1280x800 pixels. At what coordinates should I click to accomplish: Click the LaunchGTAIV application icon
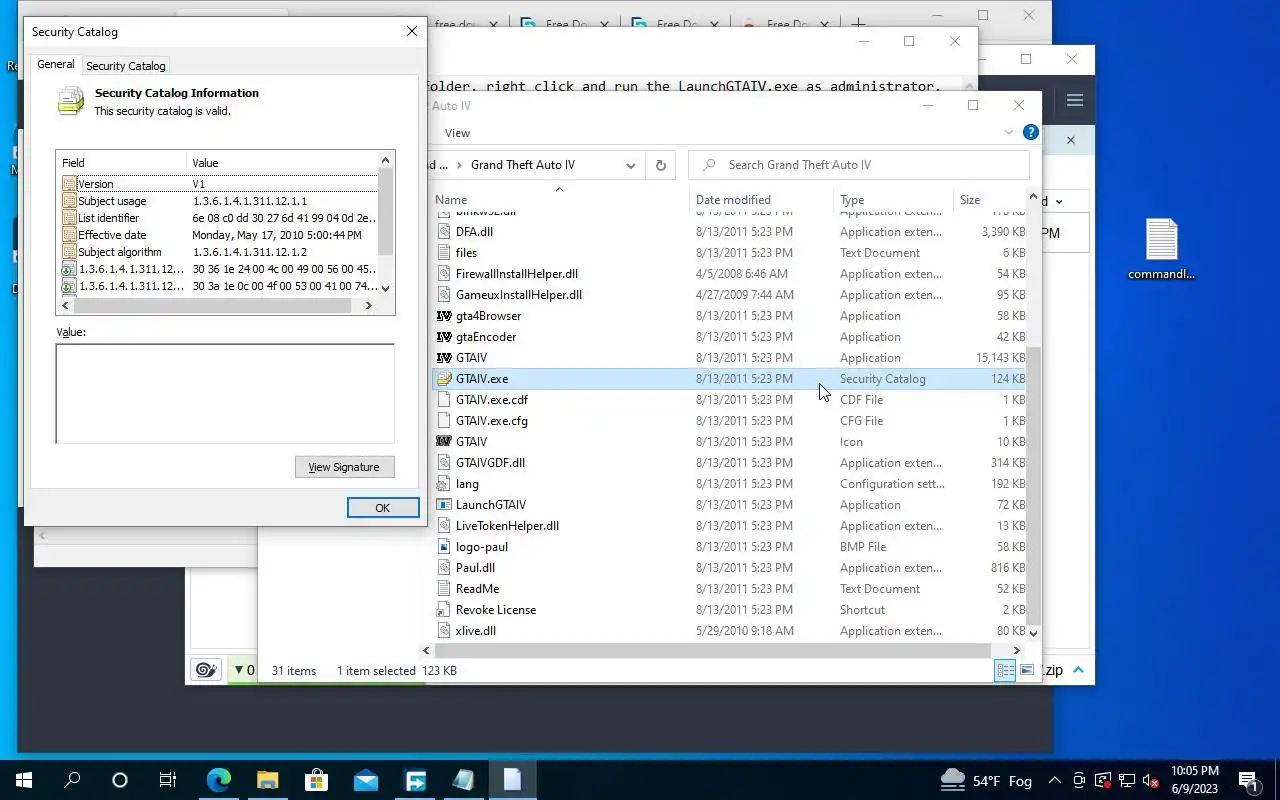coord(445,505)
